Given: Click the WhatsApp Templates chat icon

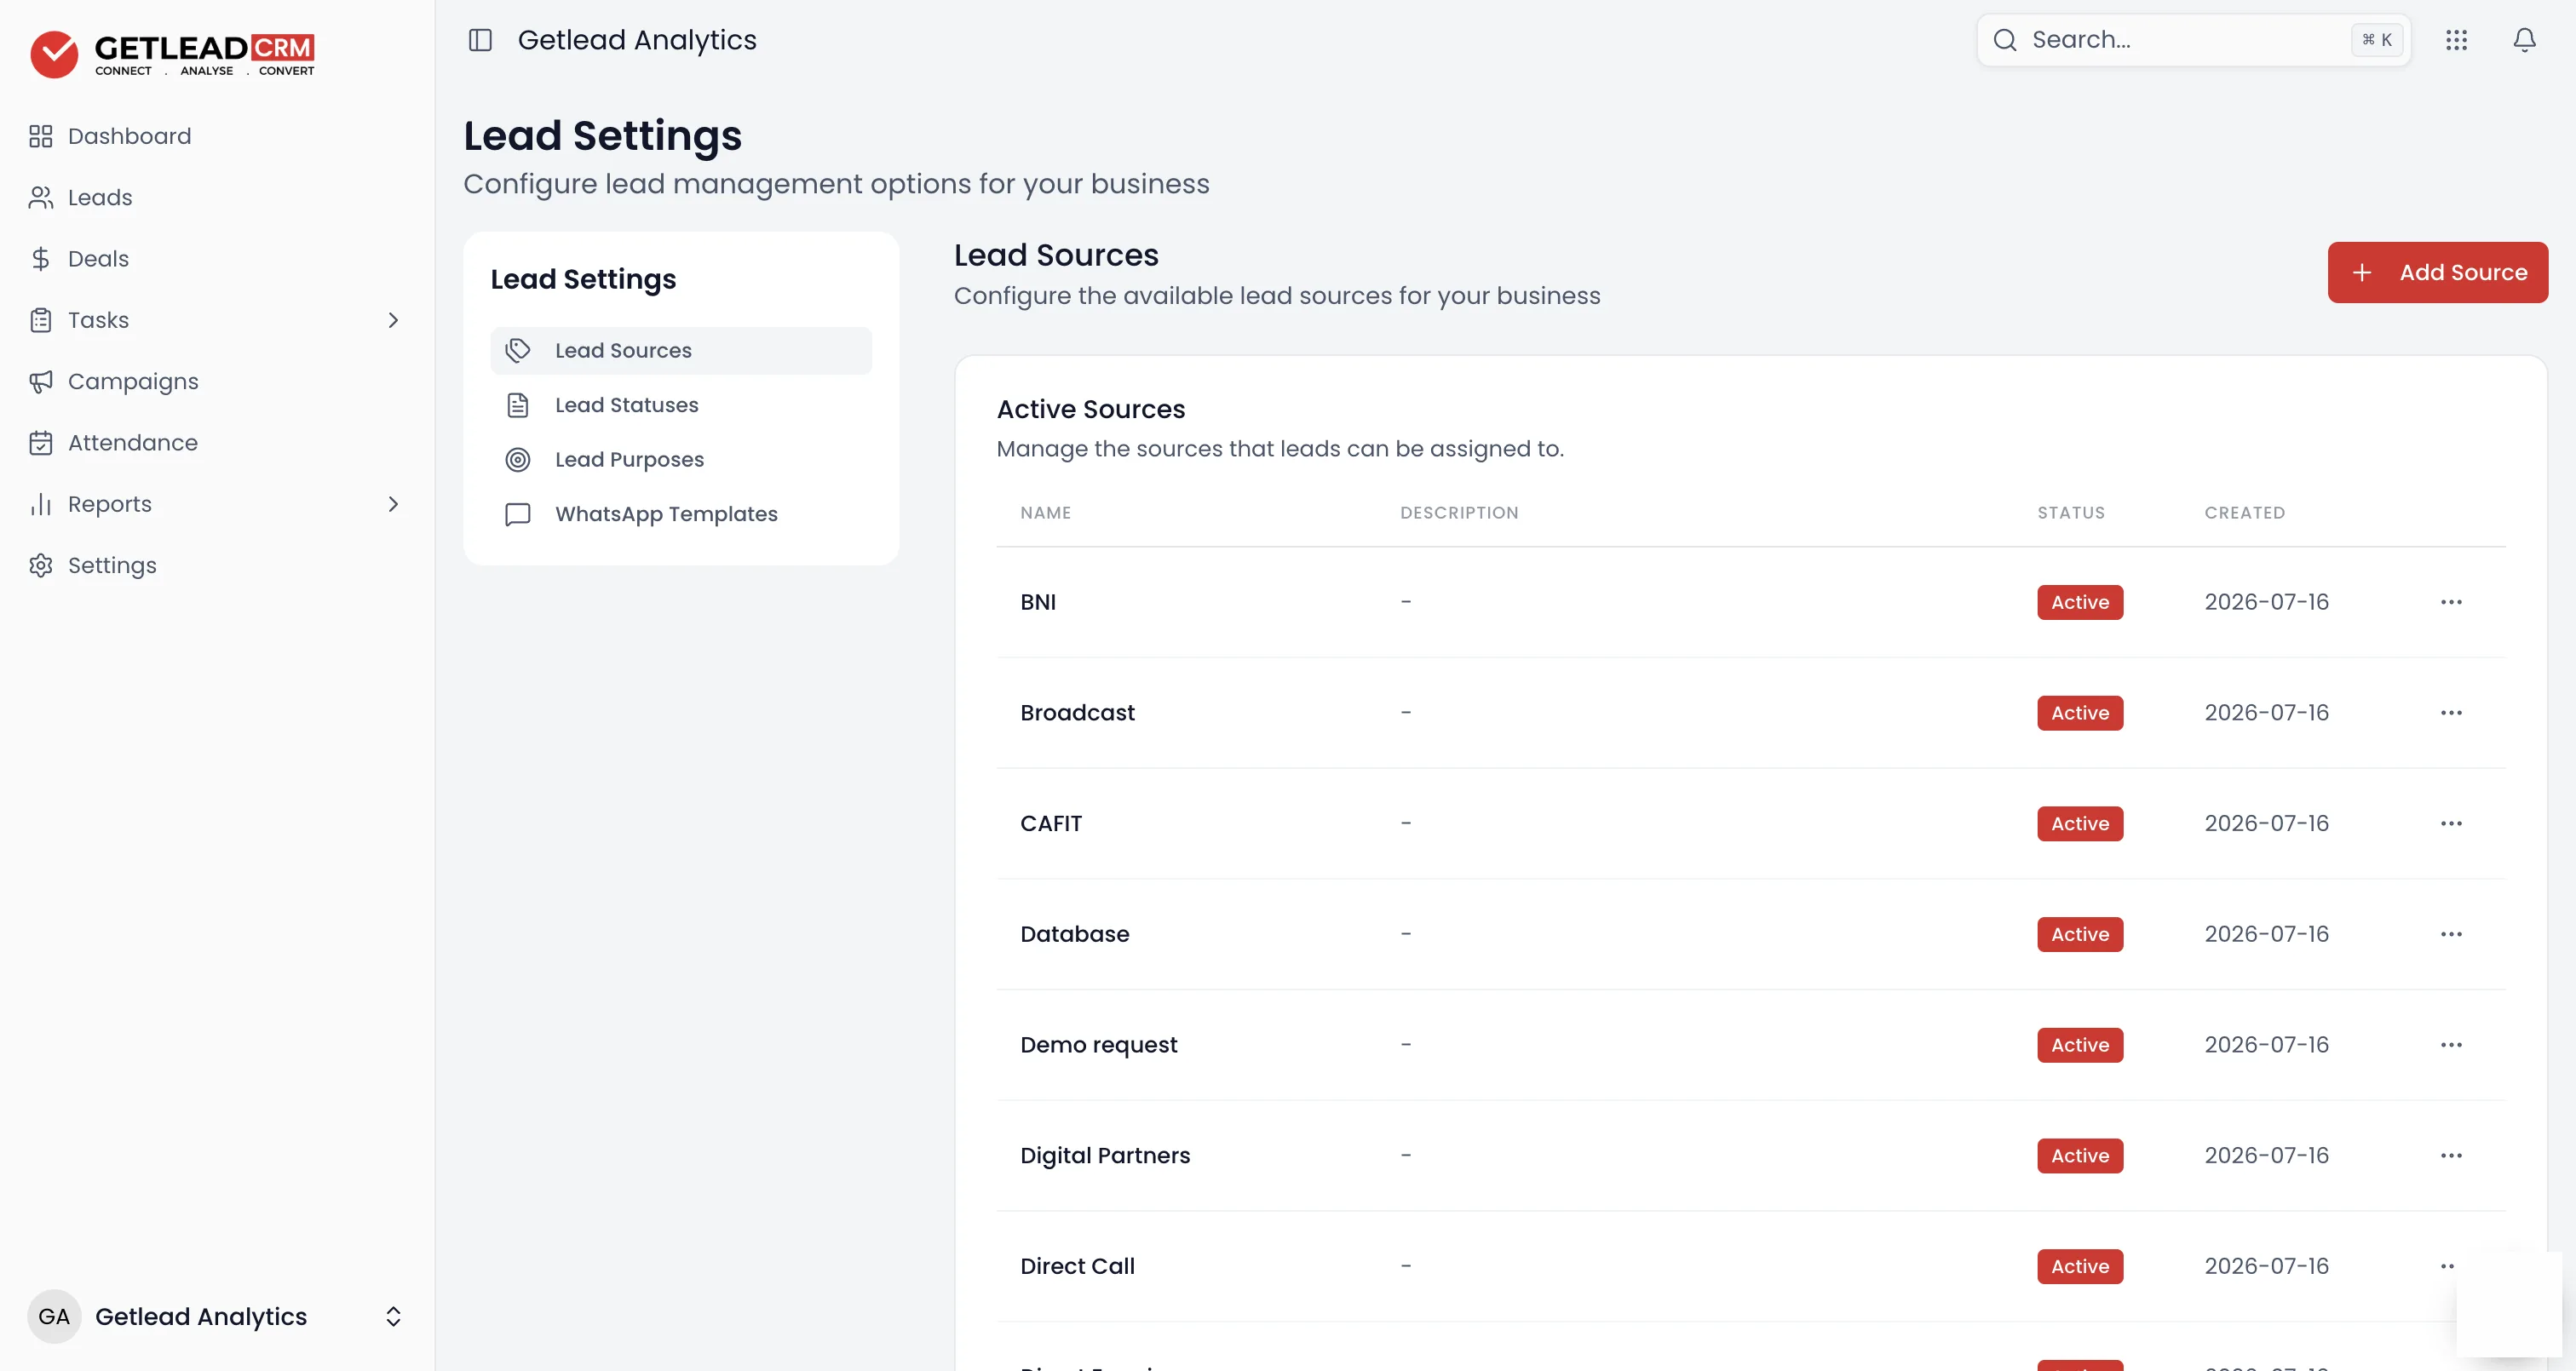Looking at the screenshot, I should click(x=518, y=514).
